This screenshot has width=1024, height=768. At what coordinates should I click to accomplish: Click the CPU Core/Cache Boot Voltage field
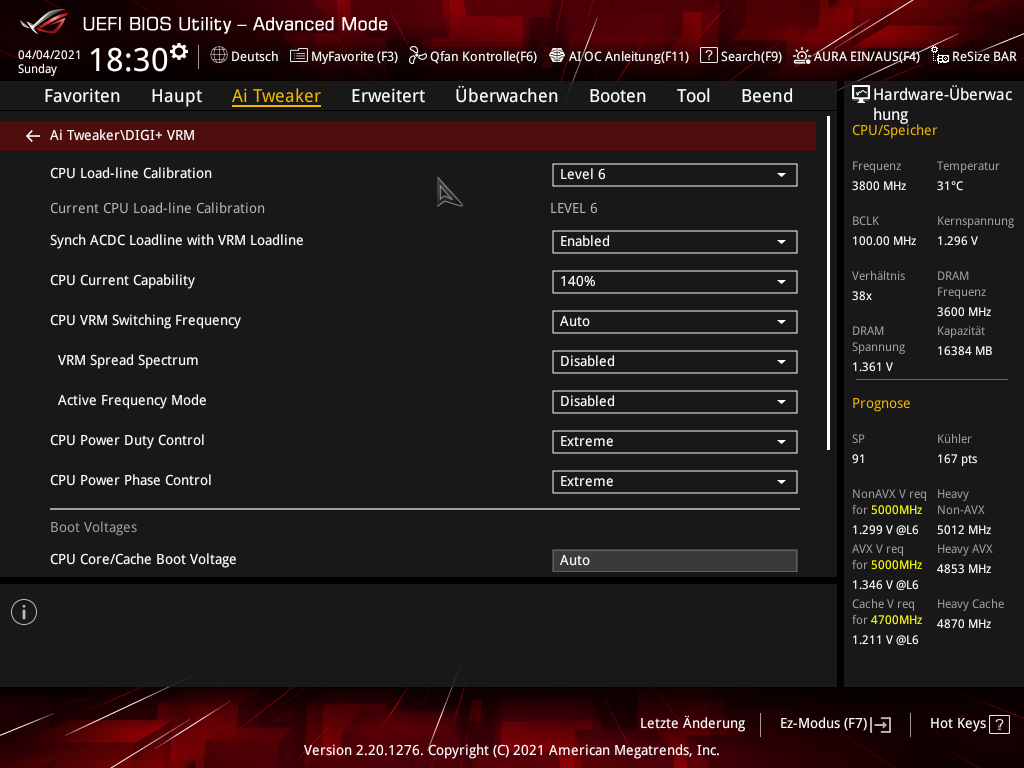[x=675, y=561]
